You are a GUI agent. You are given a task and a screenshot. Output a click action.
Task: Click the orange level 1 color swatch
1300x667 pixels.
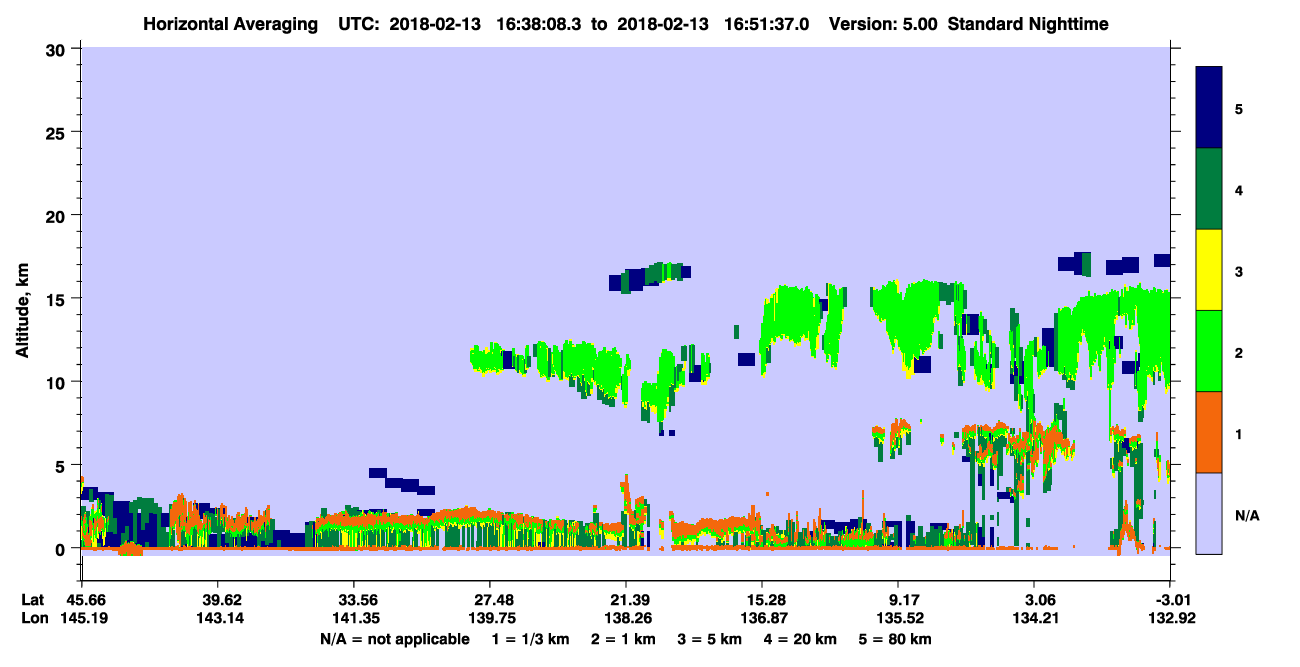tap(1209, 432)
